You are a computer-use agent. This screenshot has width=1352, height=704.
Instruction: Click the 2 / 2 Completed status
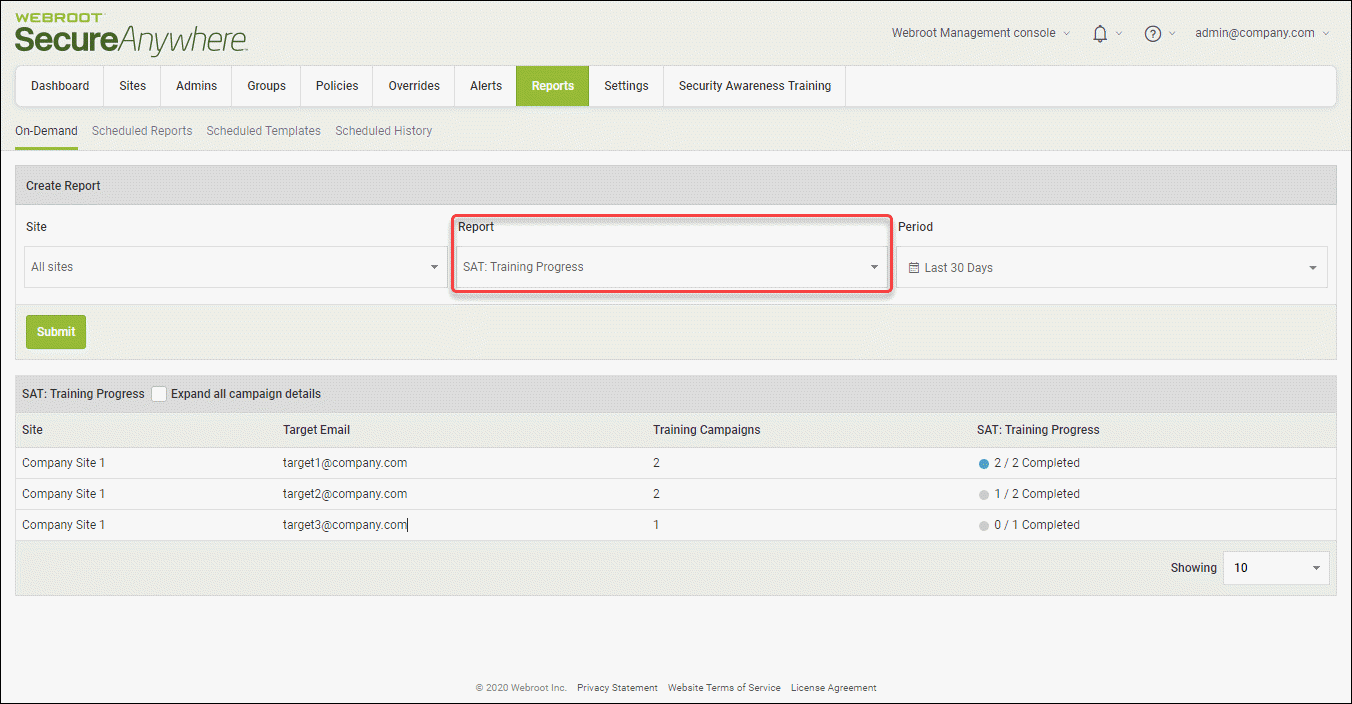1037,463
